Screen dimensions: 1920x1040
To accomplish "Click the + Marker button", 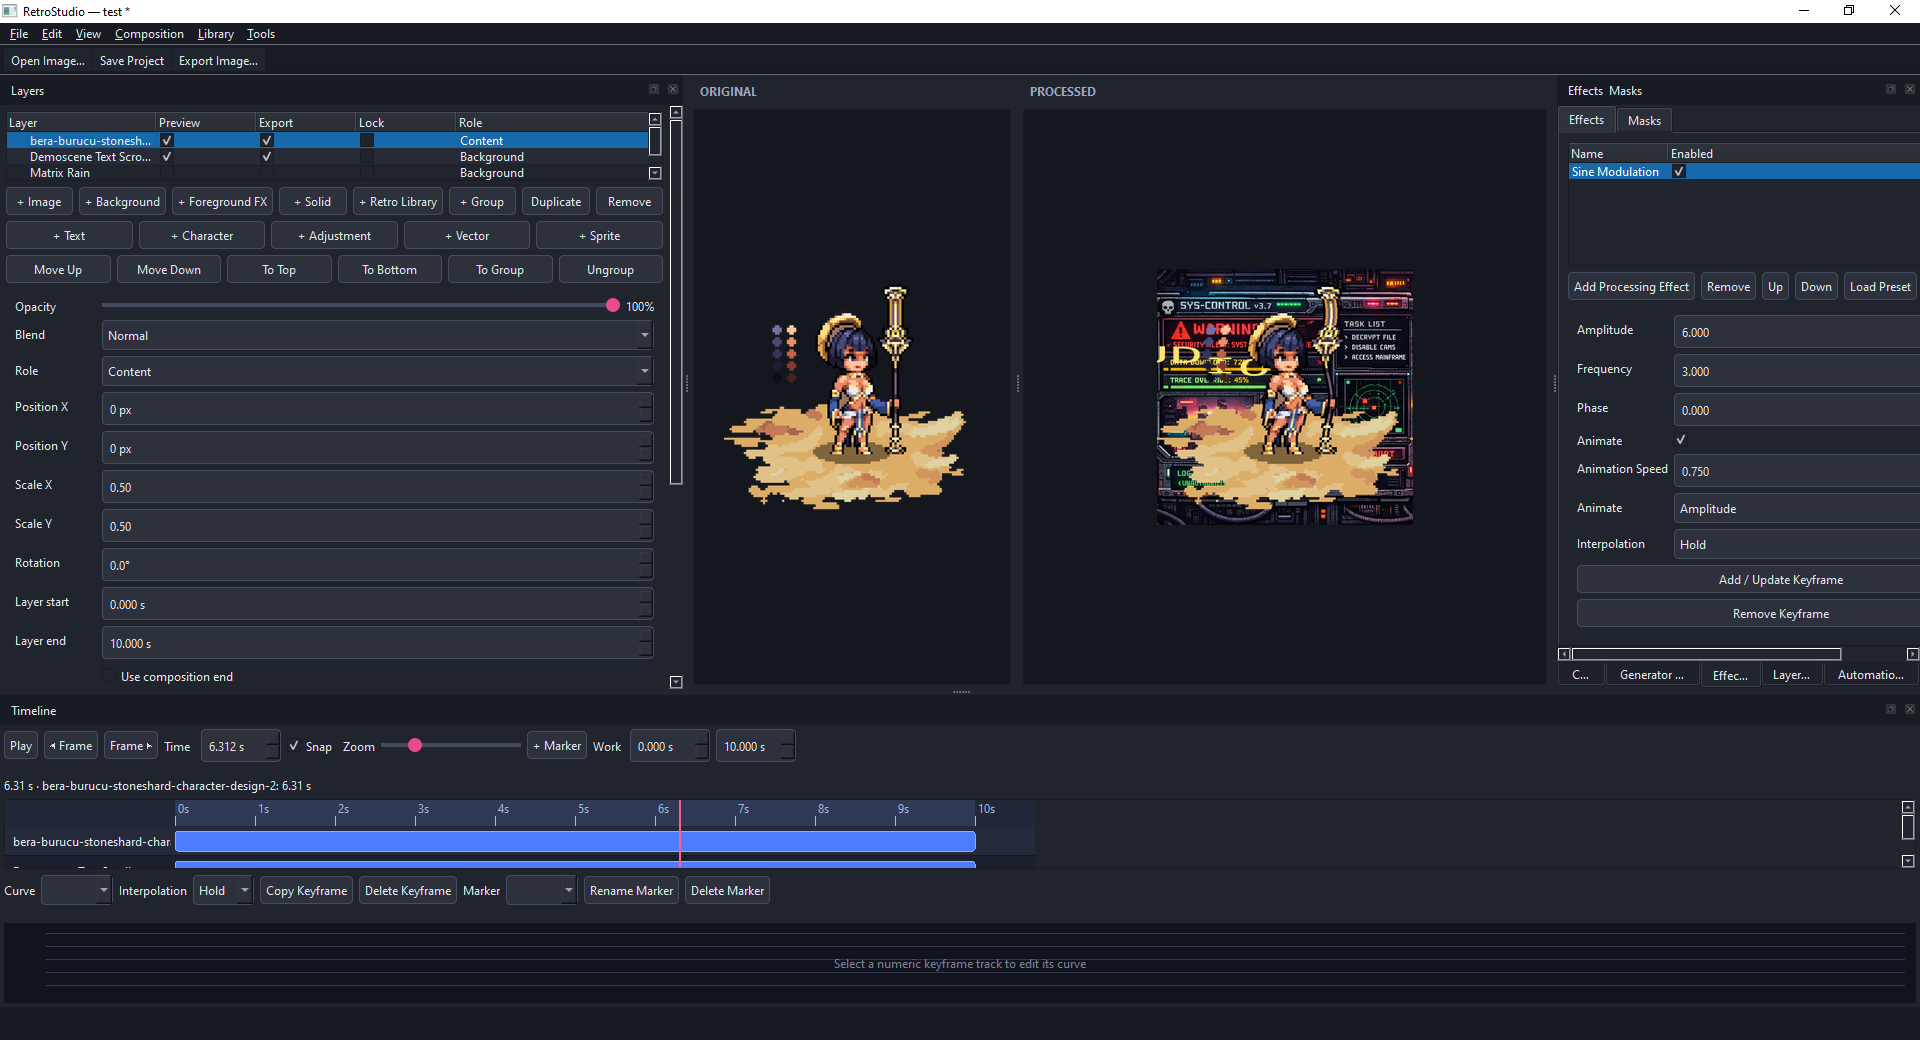I will (x=557, y=746).
